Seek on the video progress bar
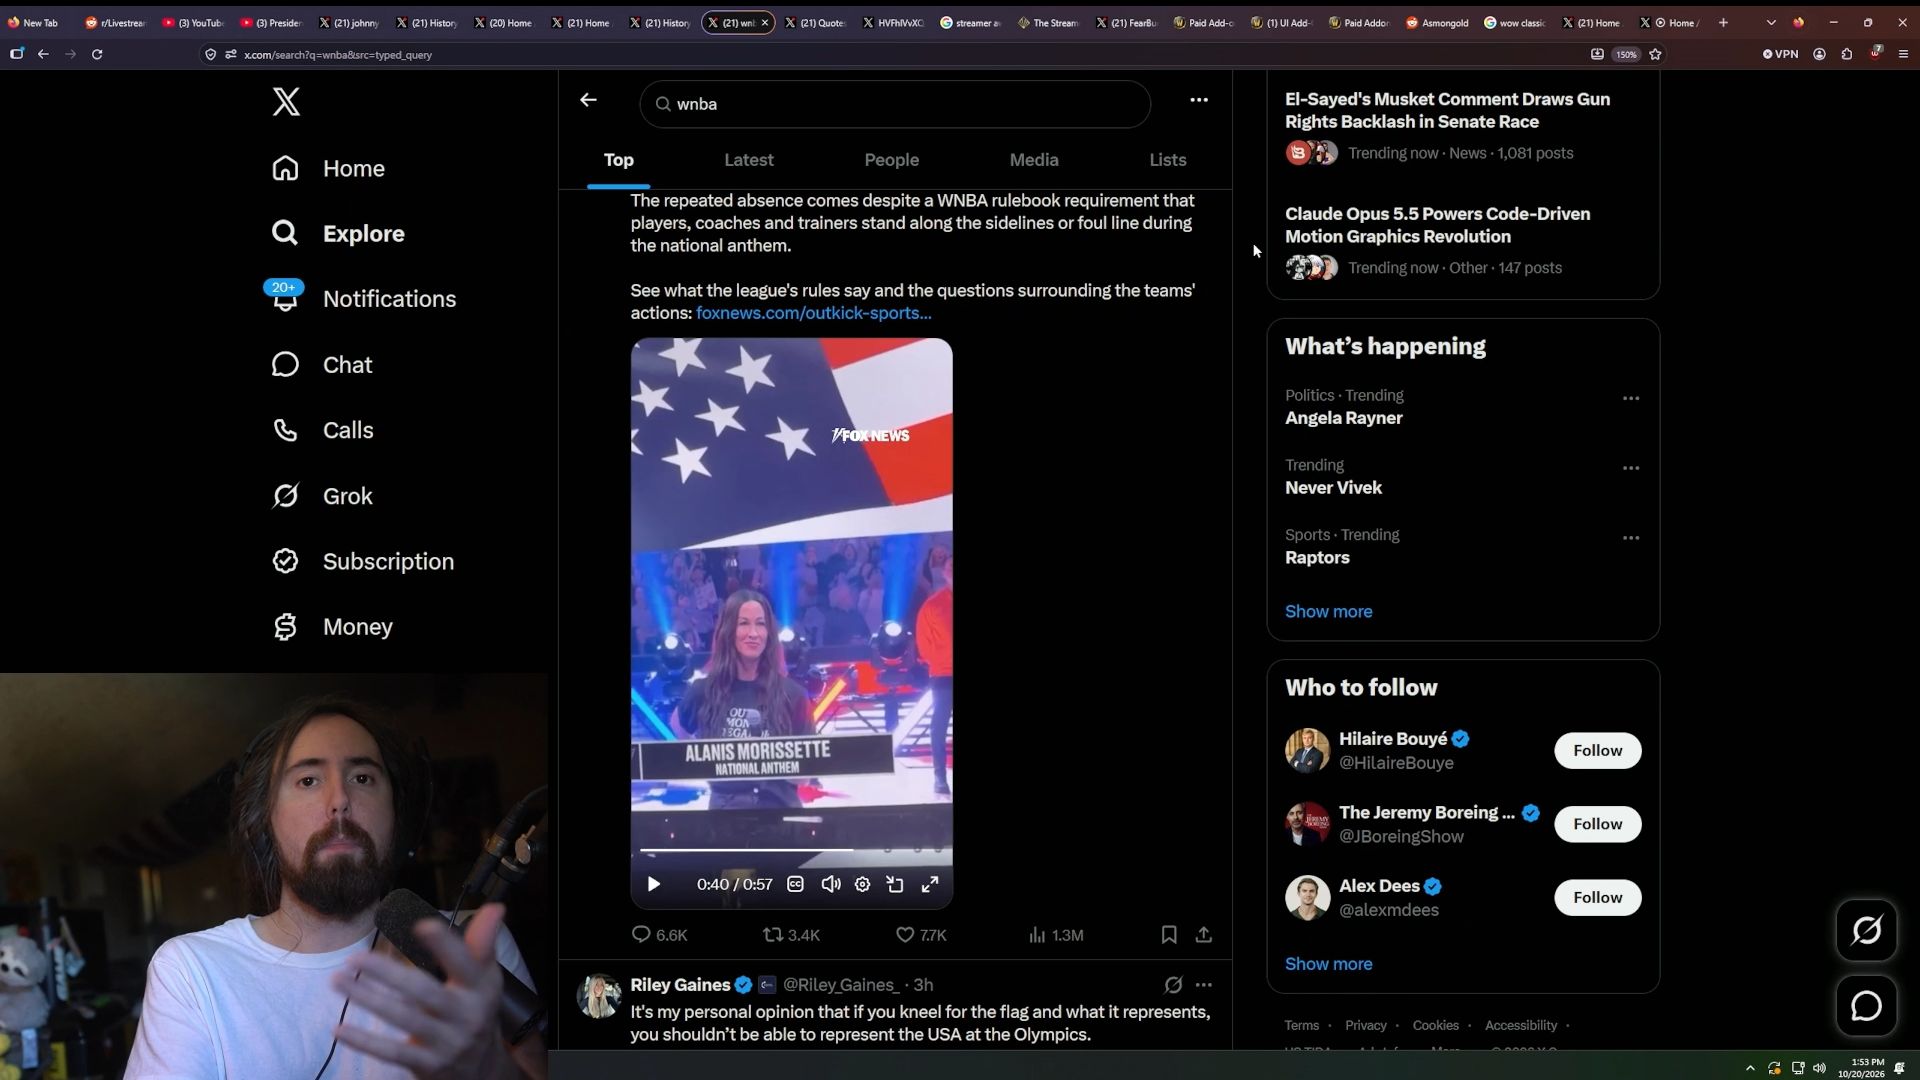This screenshot has width=1920, height=1080. 791,850
